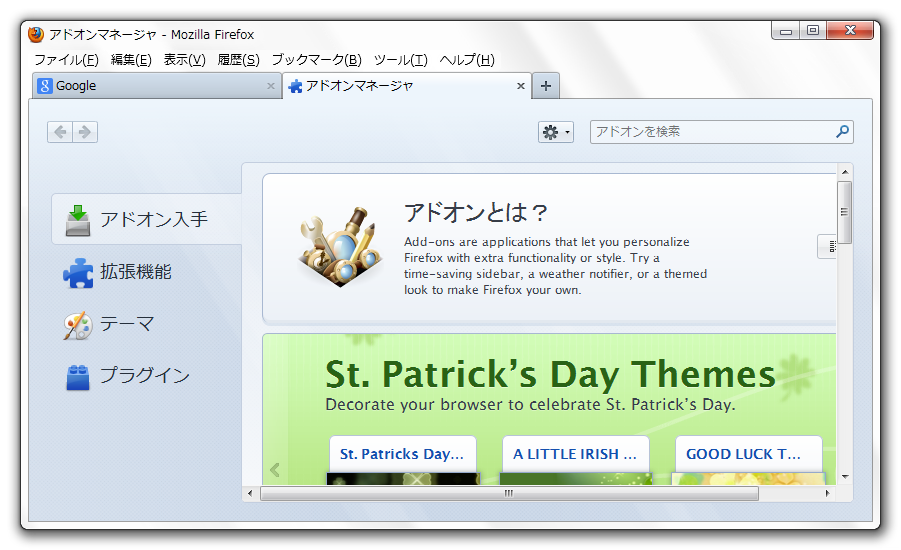Open 表示(V) menu
901x550 pixels.
tap(184, 60)
